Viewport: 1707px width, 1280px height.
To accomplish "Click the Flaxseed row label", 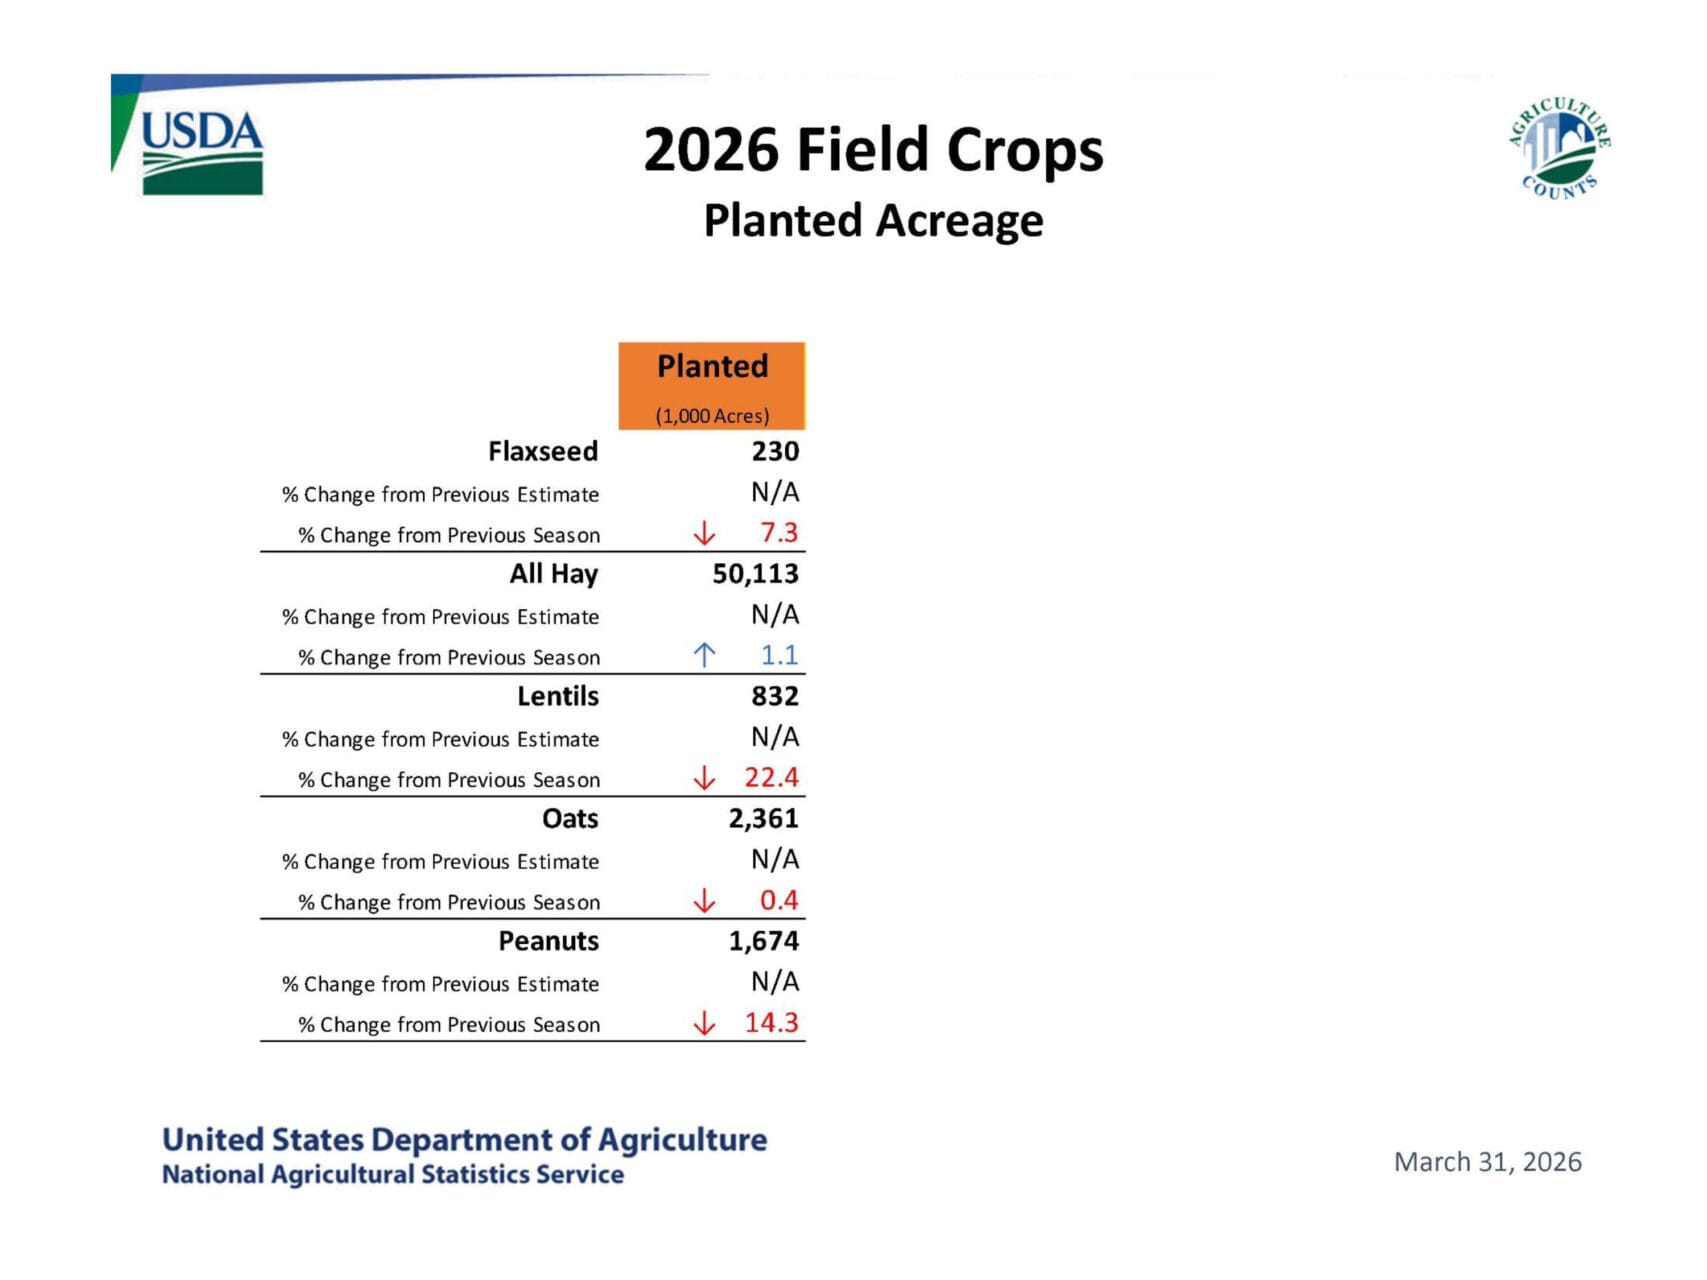I will pos(543,451).
